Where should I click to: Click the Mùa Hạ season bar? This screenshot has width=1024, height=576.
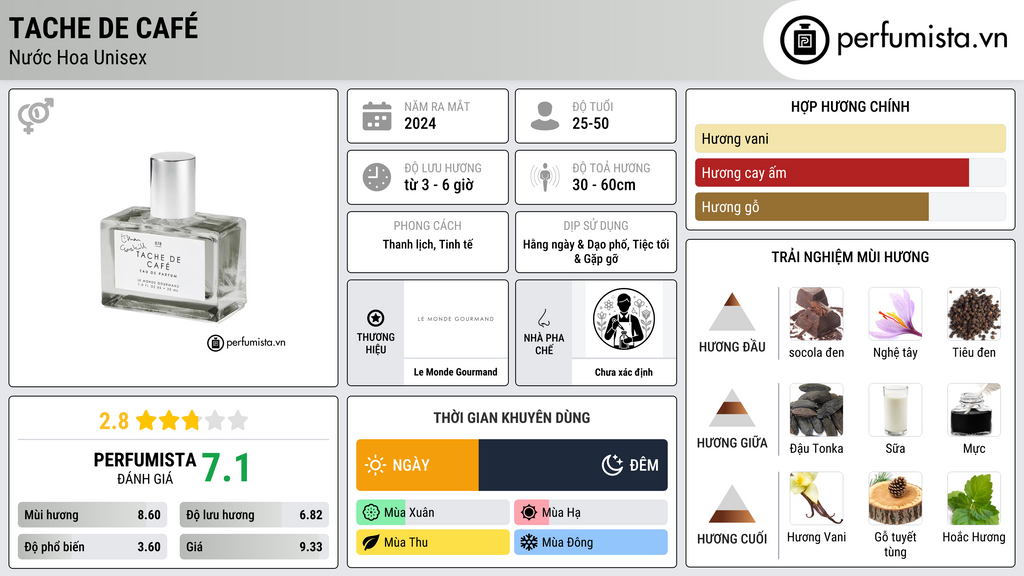(591, 513)
